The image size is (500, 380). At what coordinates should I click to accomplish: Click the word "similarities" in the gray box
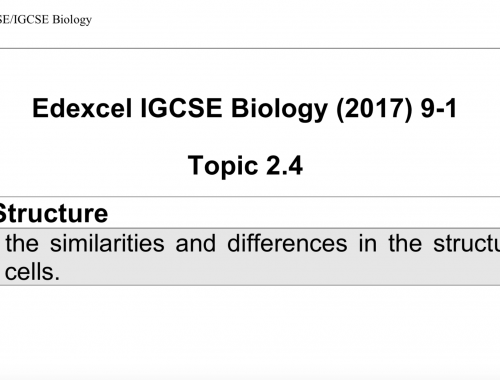coord(107,243)
